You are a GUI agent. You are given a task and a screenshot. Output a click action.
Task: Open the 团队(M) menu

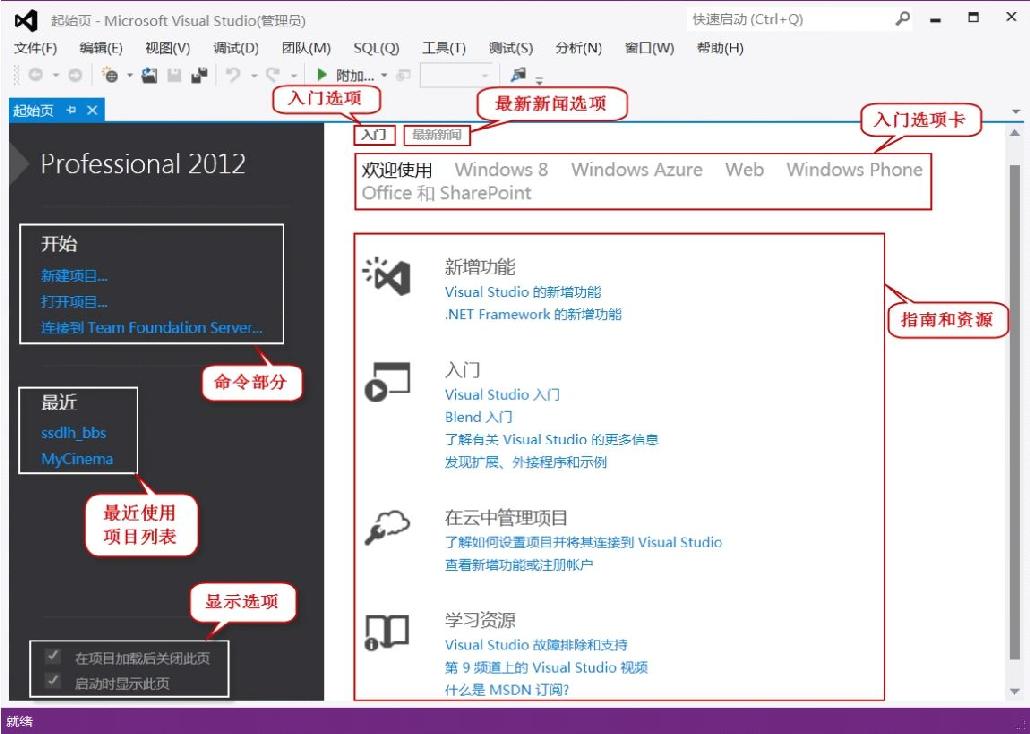pyautogui.click(x=306, y=48)
